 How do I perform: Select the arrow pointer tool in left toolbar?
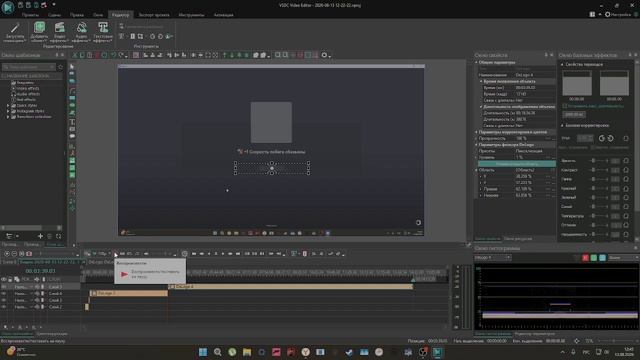click(x=72, y=67)
